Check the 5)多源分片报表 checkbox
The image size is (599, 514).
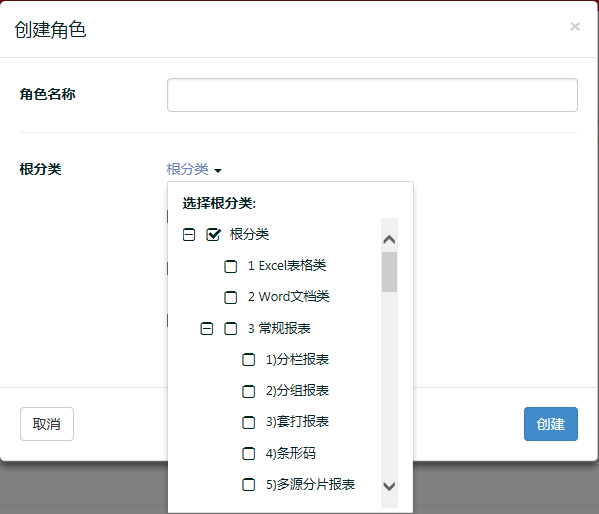coord(249,485)
